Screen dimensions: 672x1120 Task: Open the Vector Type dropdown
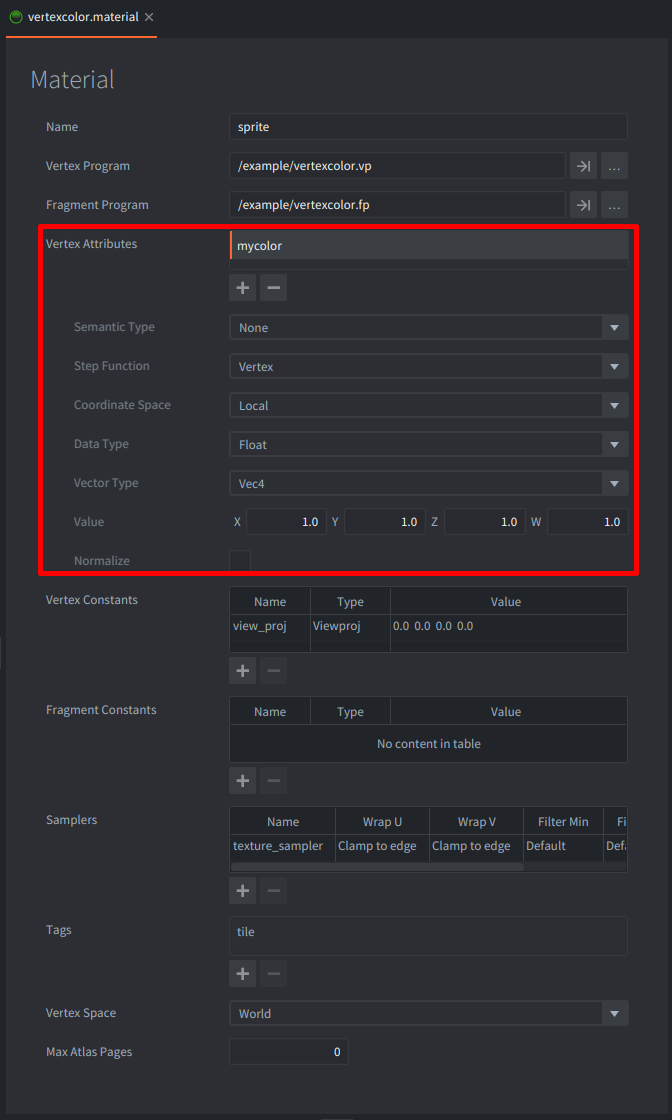(428, 484)
